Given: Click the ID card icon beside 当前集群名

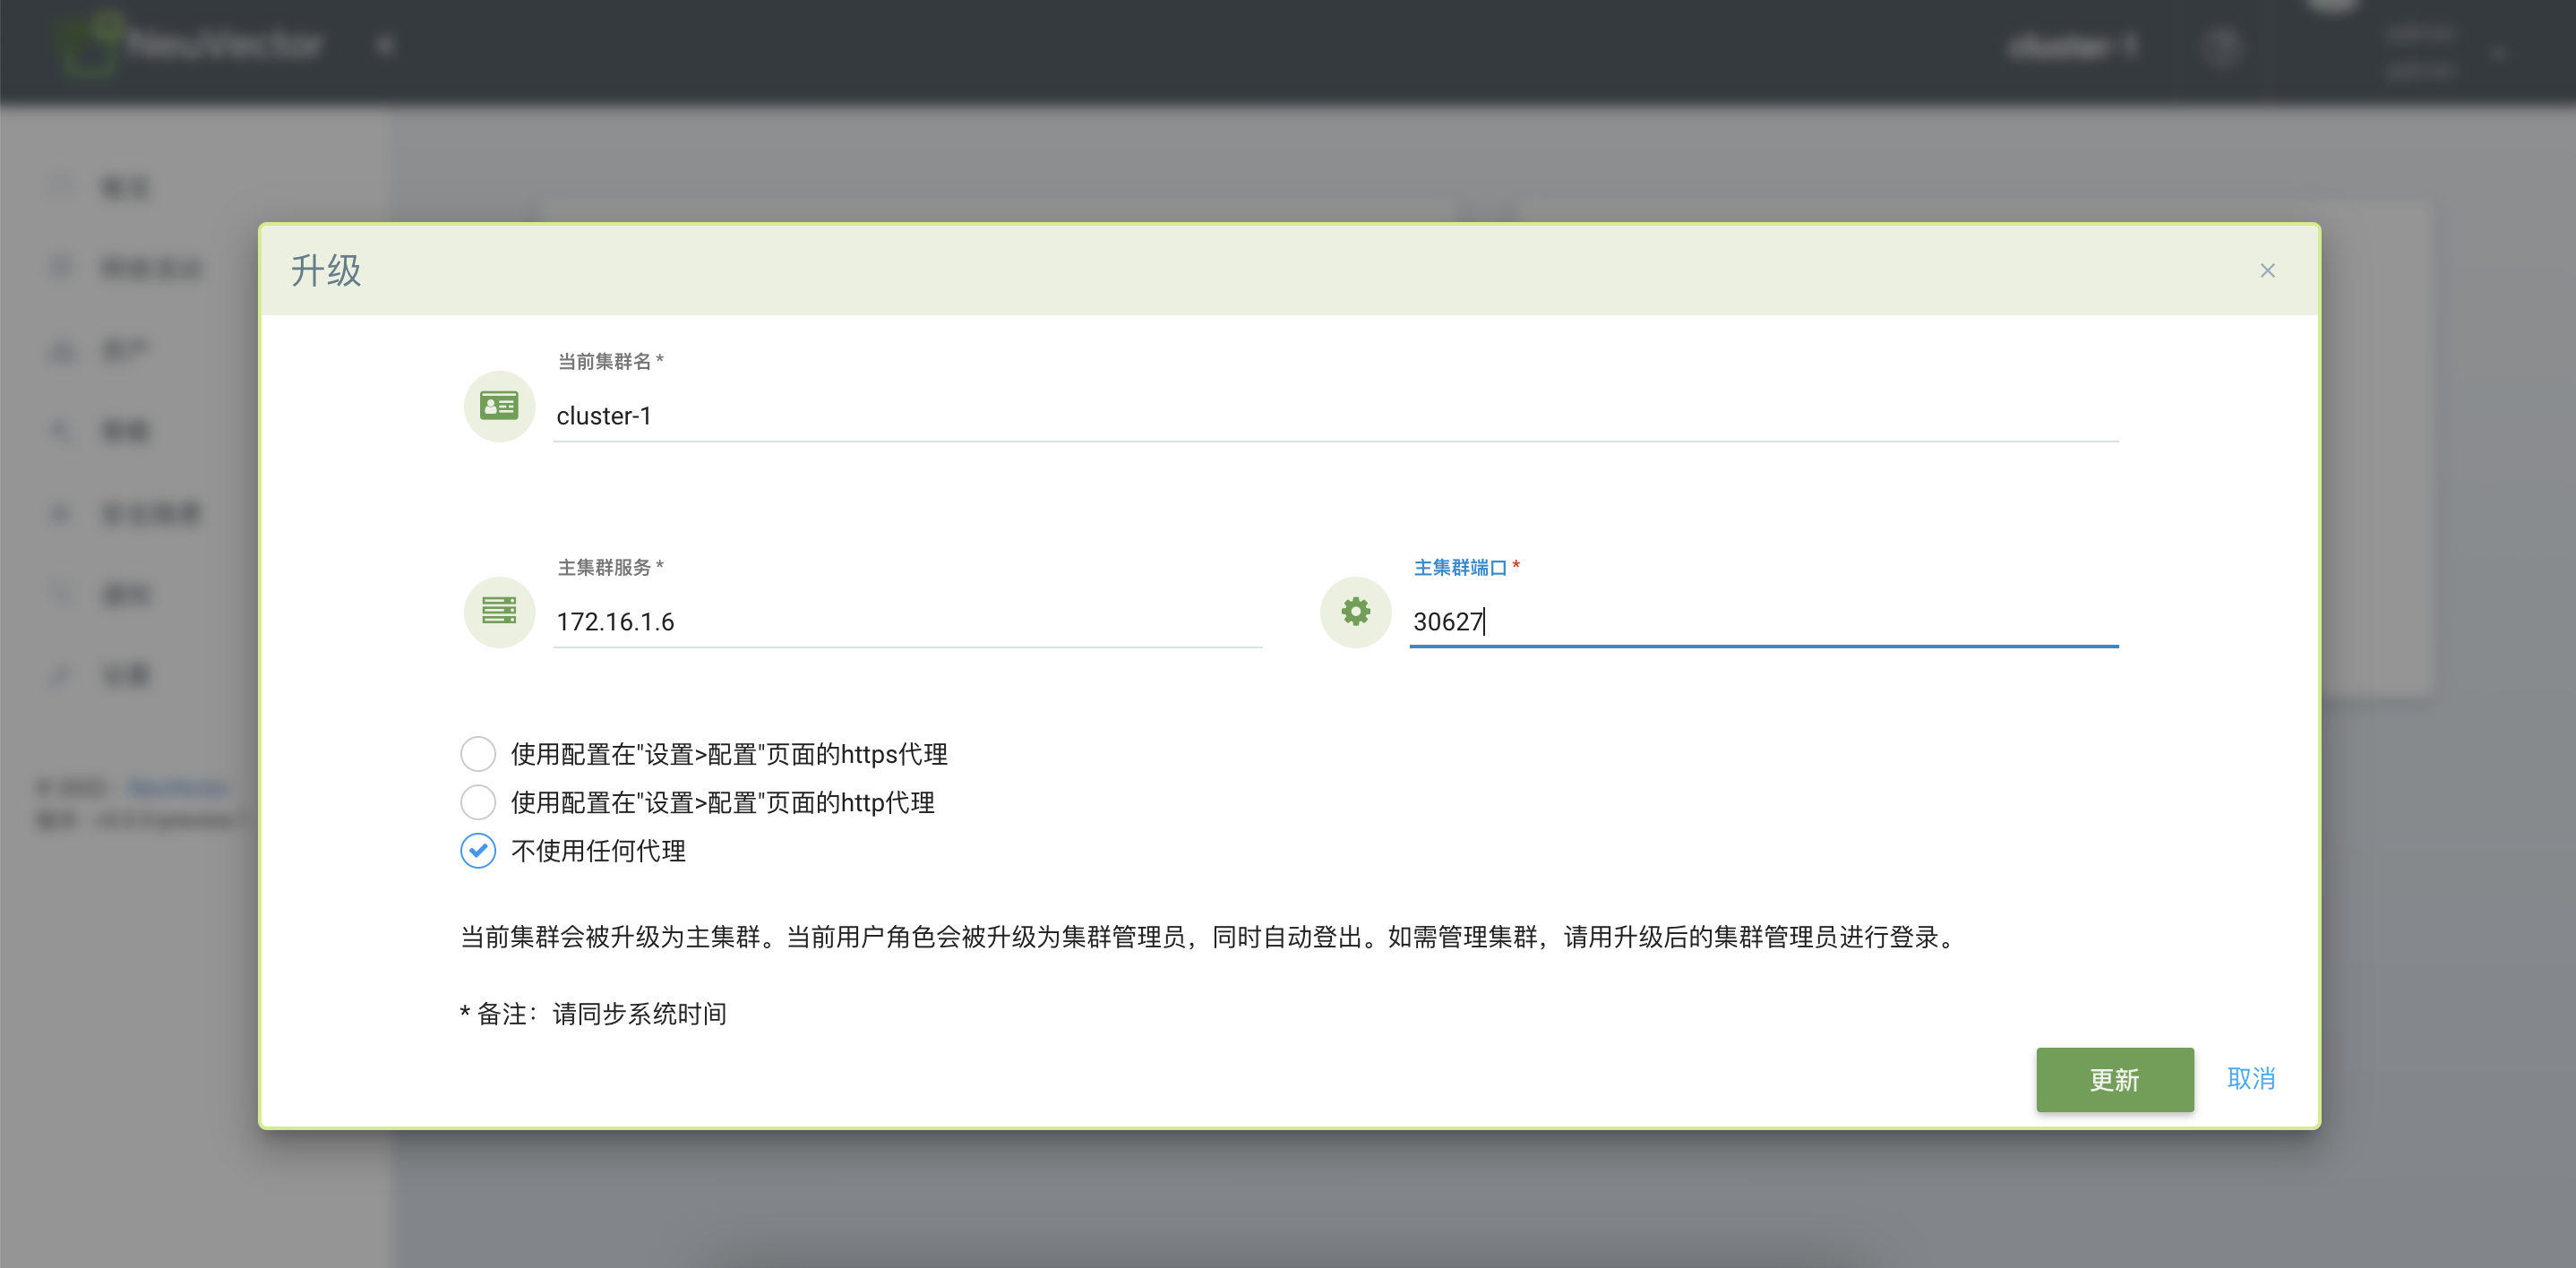Looking at the screenshot, I should coord(499,406).
